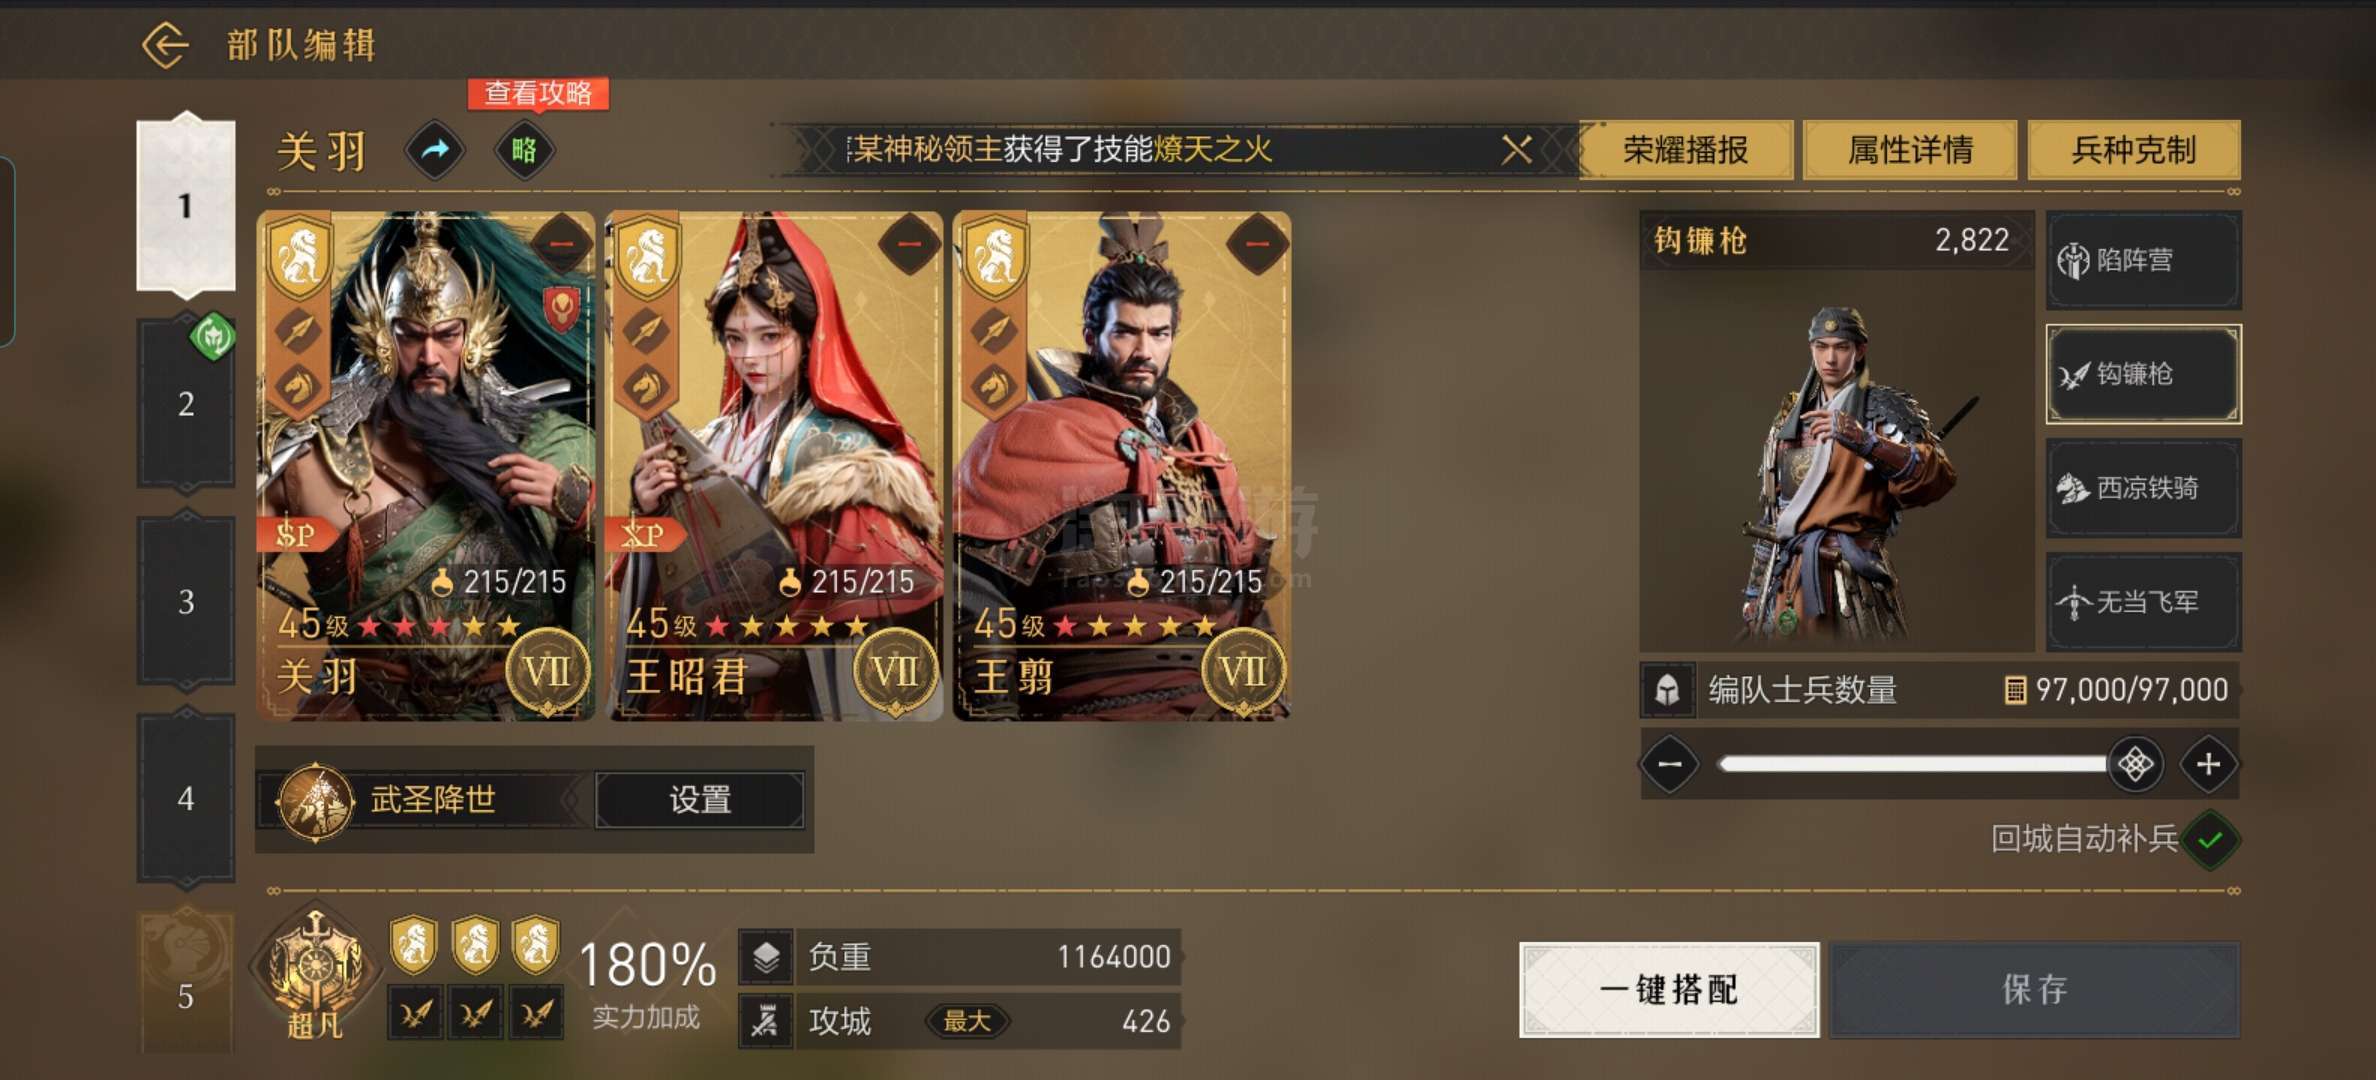This screenshot has width=2376, height=1080.
Task: Open the 属性详情 panel
Action: [x=1909, y=150]
